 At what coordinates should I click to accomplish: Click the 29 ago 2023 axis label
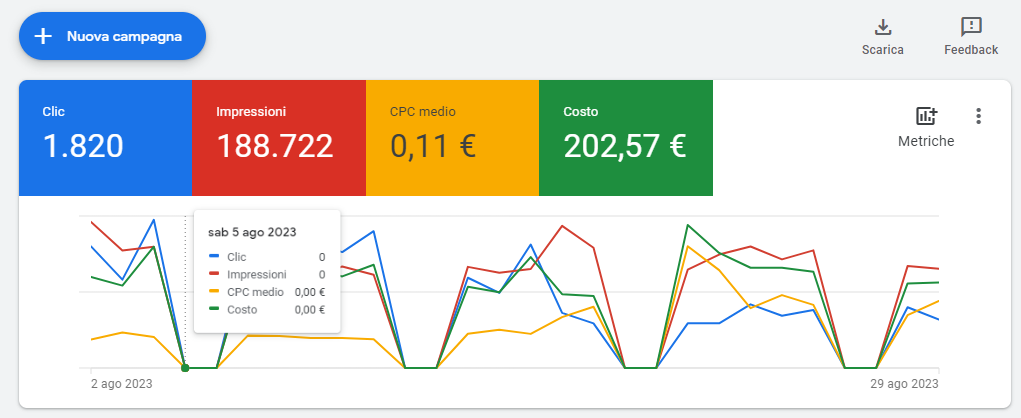pyautogui.click(x=905, y=384)
